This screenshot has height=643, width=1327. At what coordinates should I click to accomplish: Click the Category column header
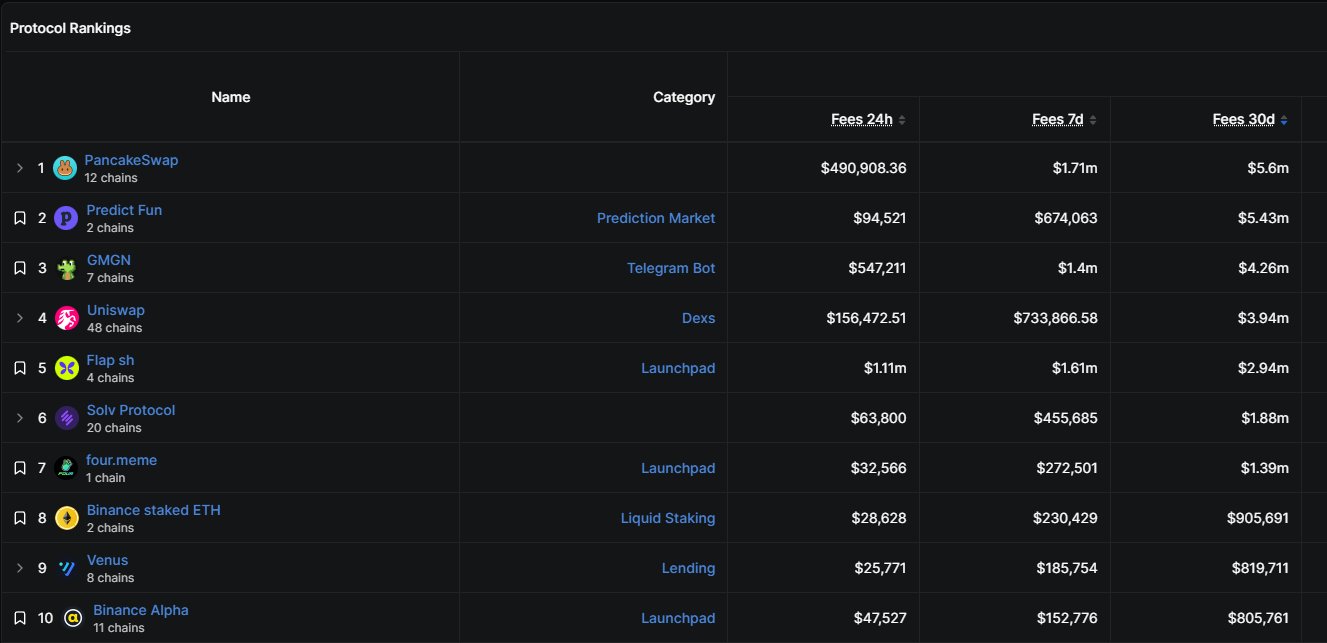684,97
